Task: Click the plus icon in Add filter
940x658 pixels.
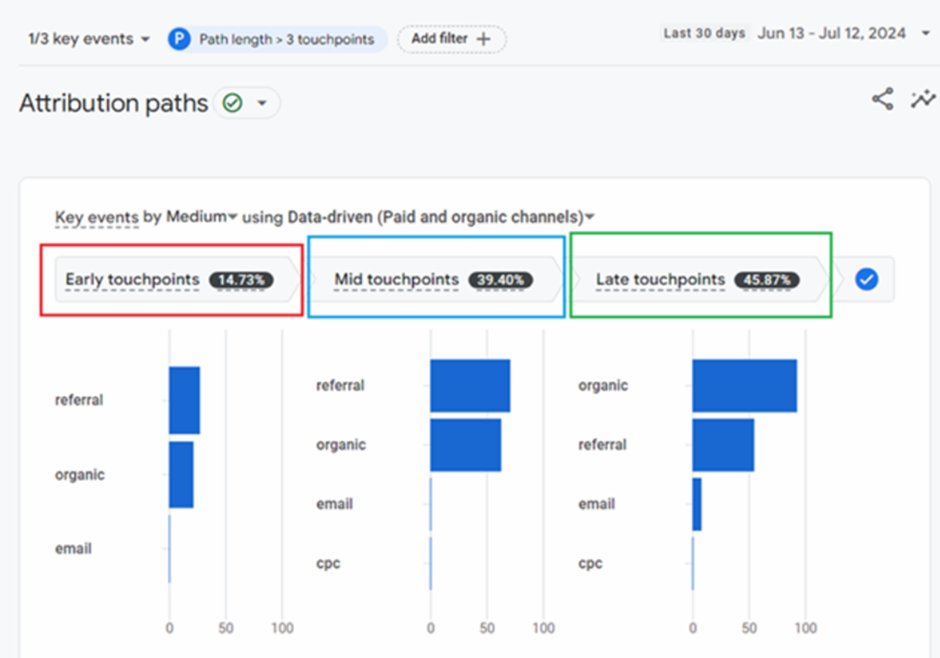Action: tap(484, 39)
